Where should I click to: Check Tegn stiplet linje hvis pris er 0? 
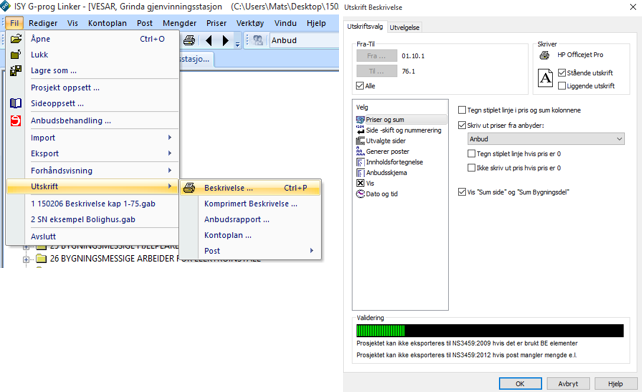click(x=471, y=154)
